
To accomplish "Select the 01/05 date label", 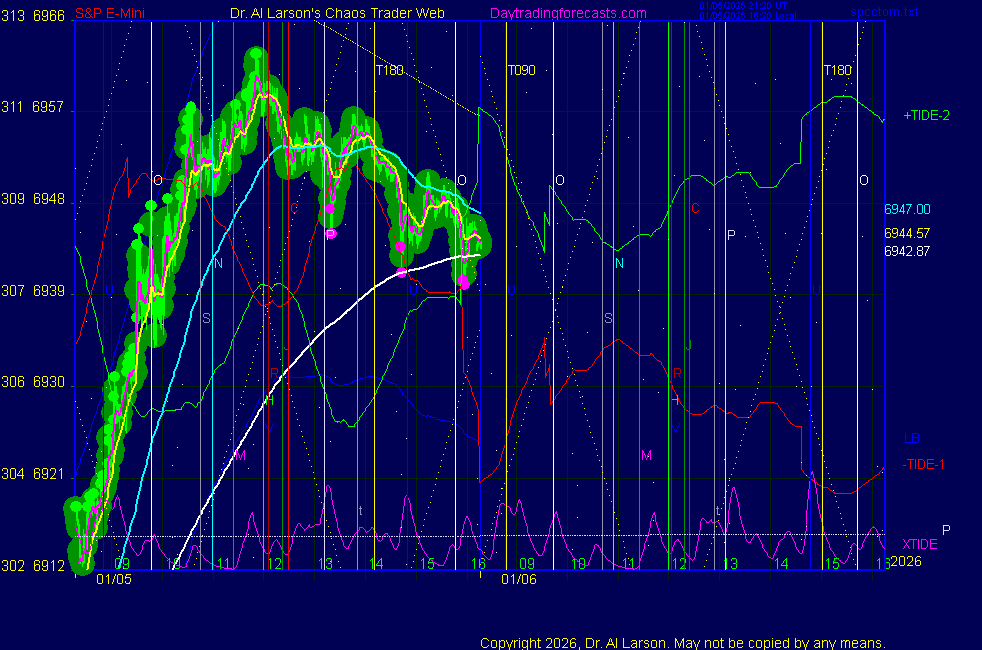I will pyautogui.click(x=113, y=579).
